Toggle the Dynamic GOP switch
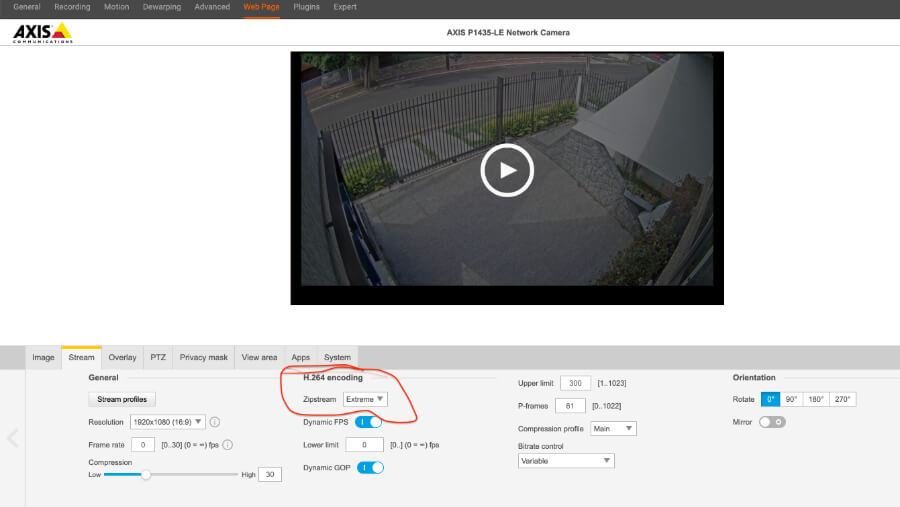The image size is (900, 507). pos(370,467)
